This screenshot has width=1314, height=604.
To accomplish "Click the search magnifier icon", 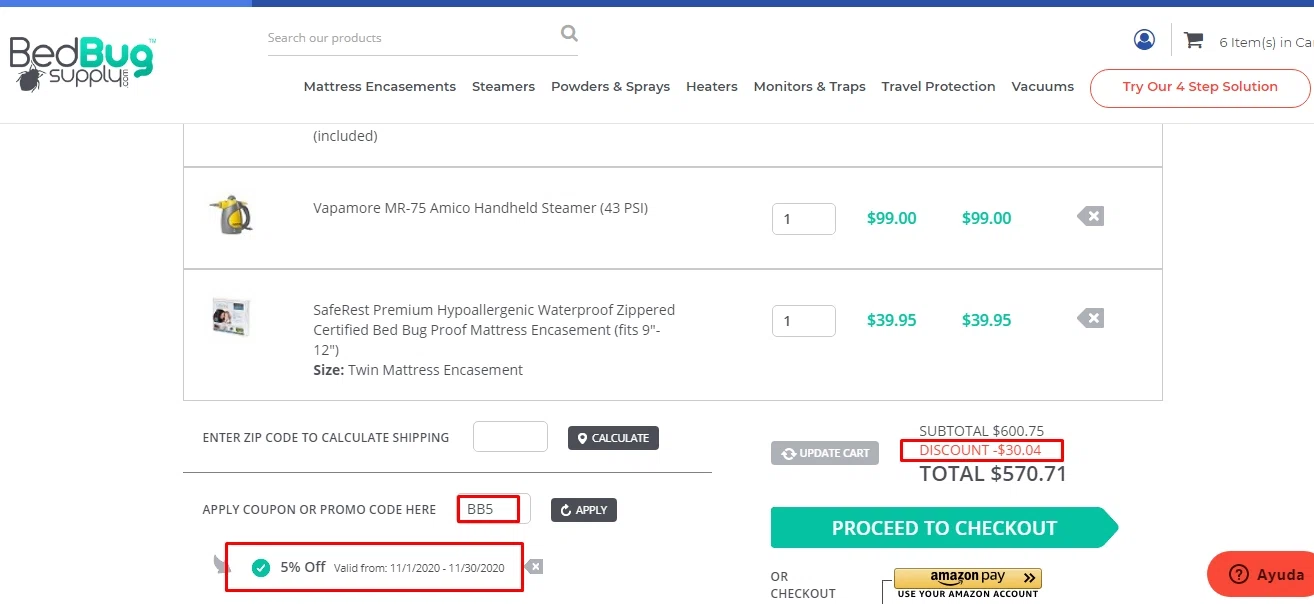I will (x=569, y=34).
